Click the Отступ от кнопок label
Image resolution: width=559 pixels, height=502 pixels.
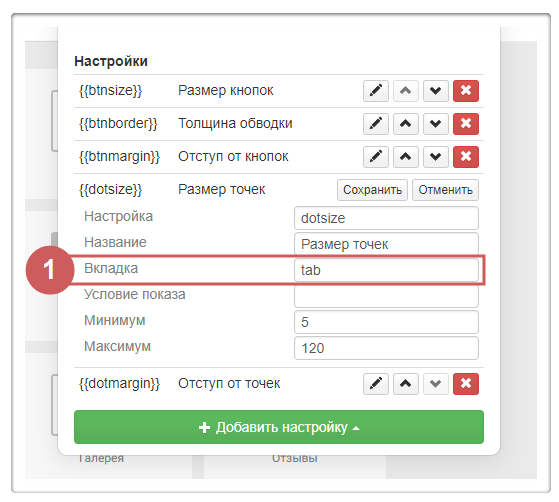point(233,157)
